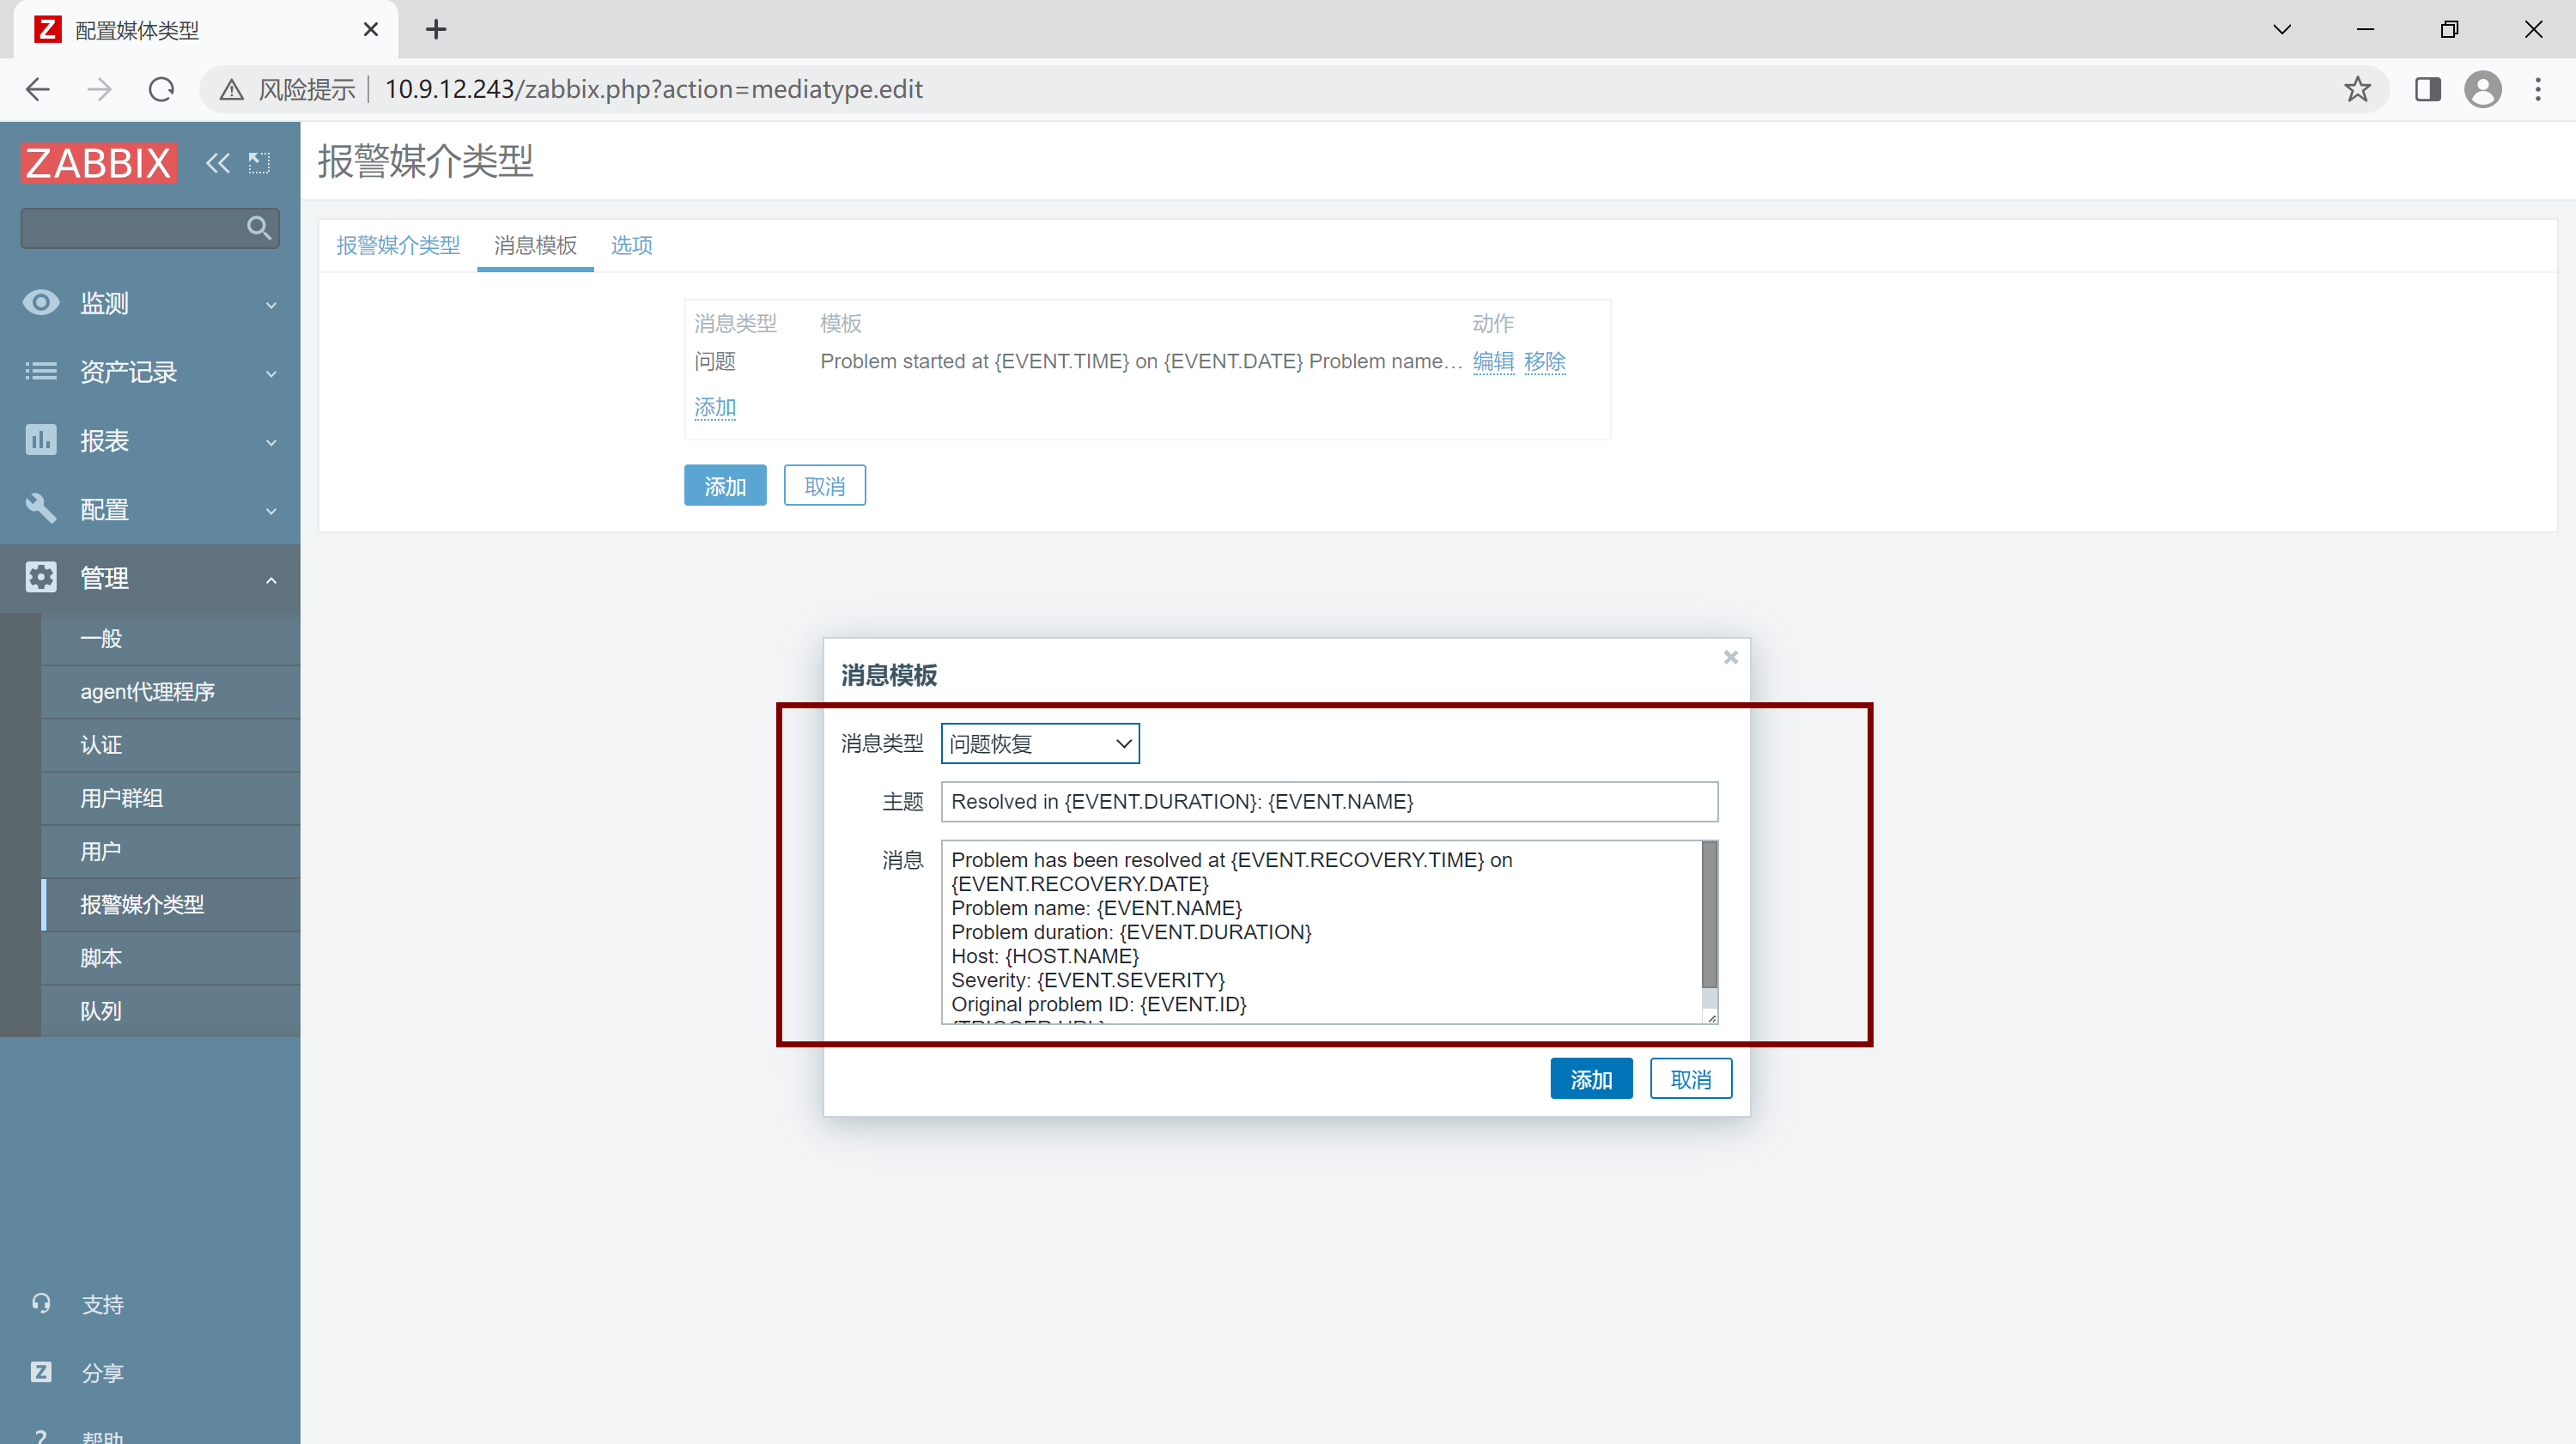
Task: Open the browser side panel icon
Action: (x=2427, y=89)
